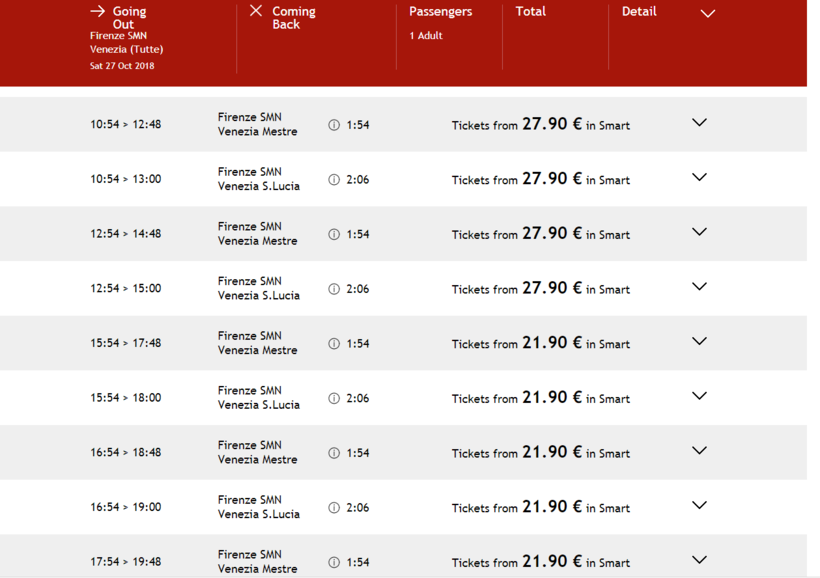Expand the 12:54 > 15:00 train details
This screenshot has width=820, height=578.
pyautogui.click(x=699, y=287)
